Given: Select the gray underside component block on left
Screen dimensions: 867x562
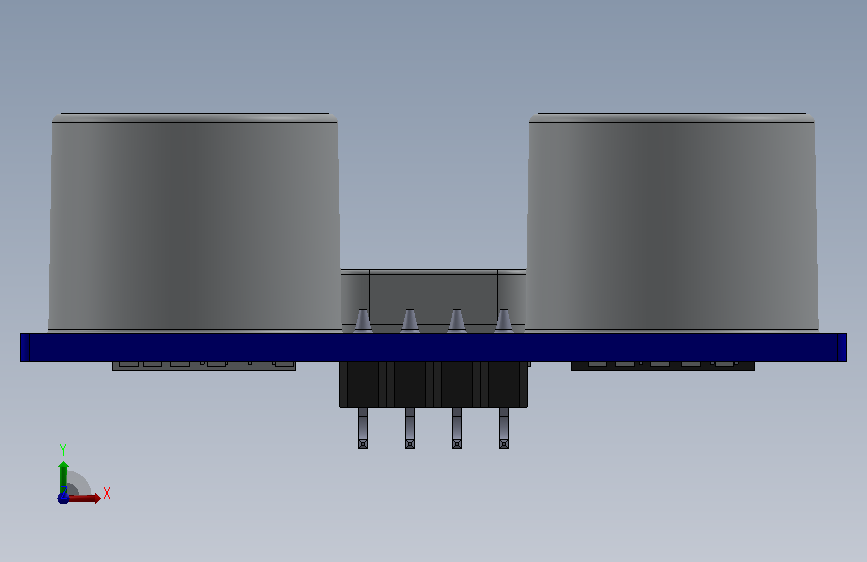Looking at the screenshot, I should click(204, 366).
